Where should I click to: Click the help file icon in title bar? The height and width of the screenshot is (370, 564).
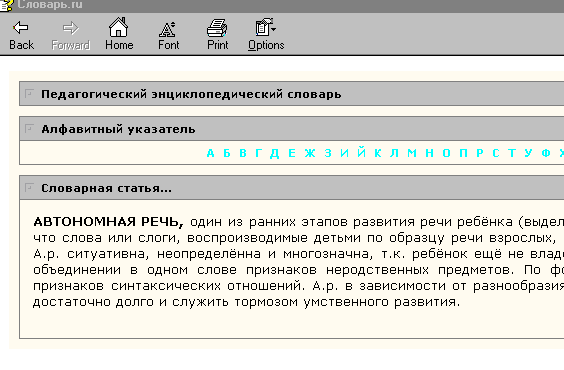(6, 5)
